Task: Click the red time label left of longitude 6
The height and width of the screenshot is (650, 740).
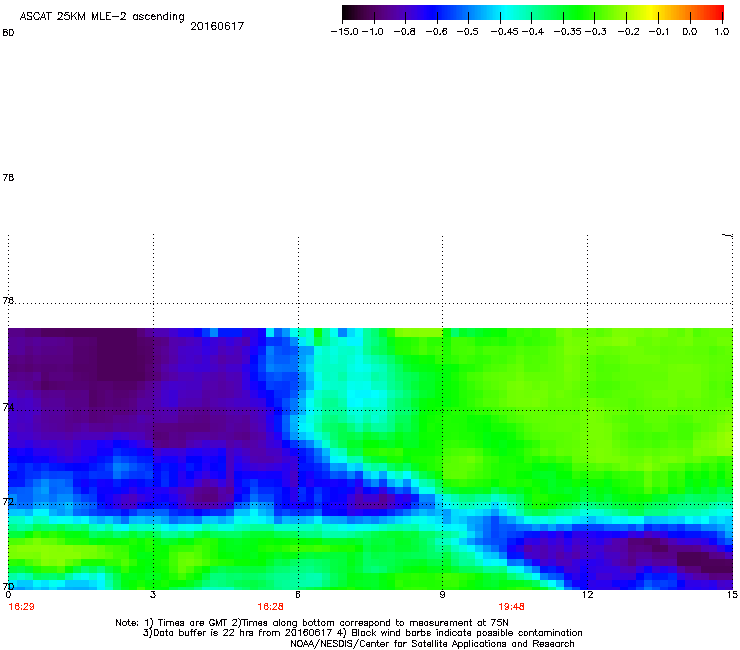Action: tap(270, 607)
